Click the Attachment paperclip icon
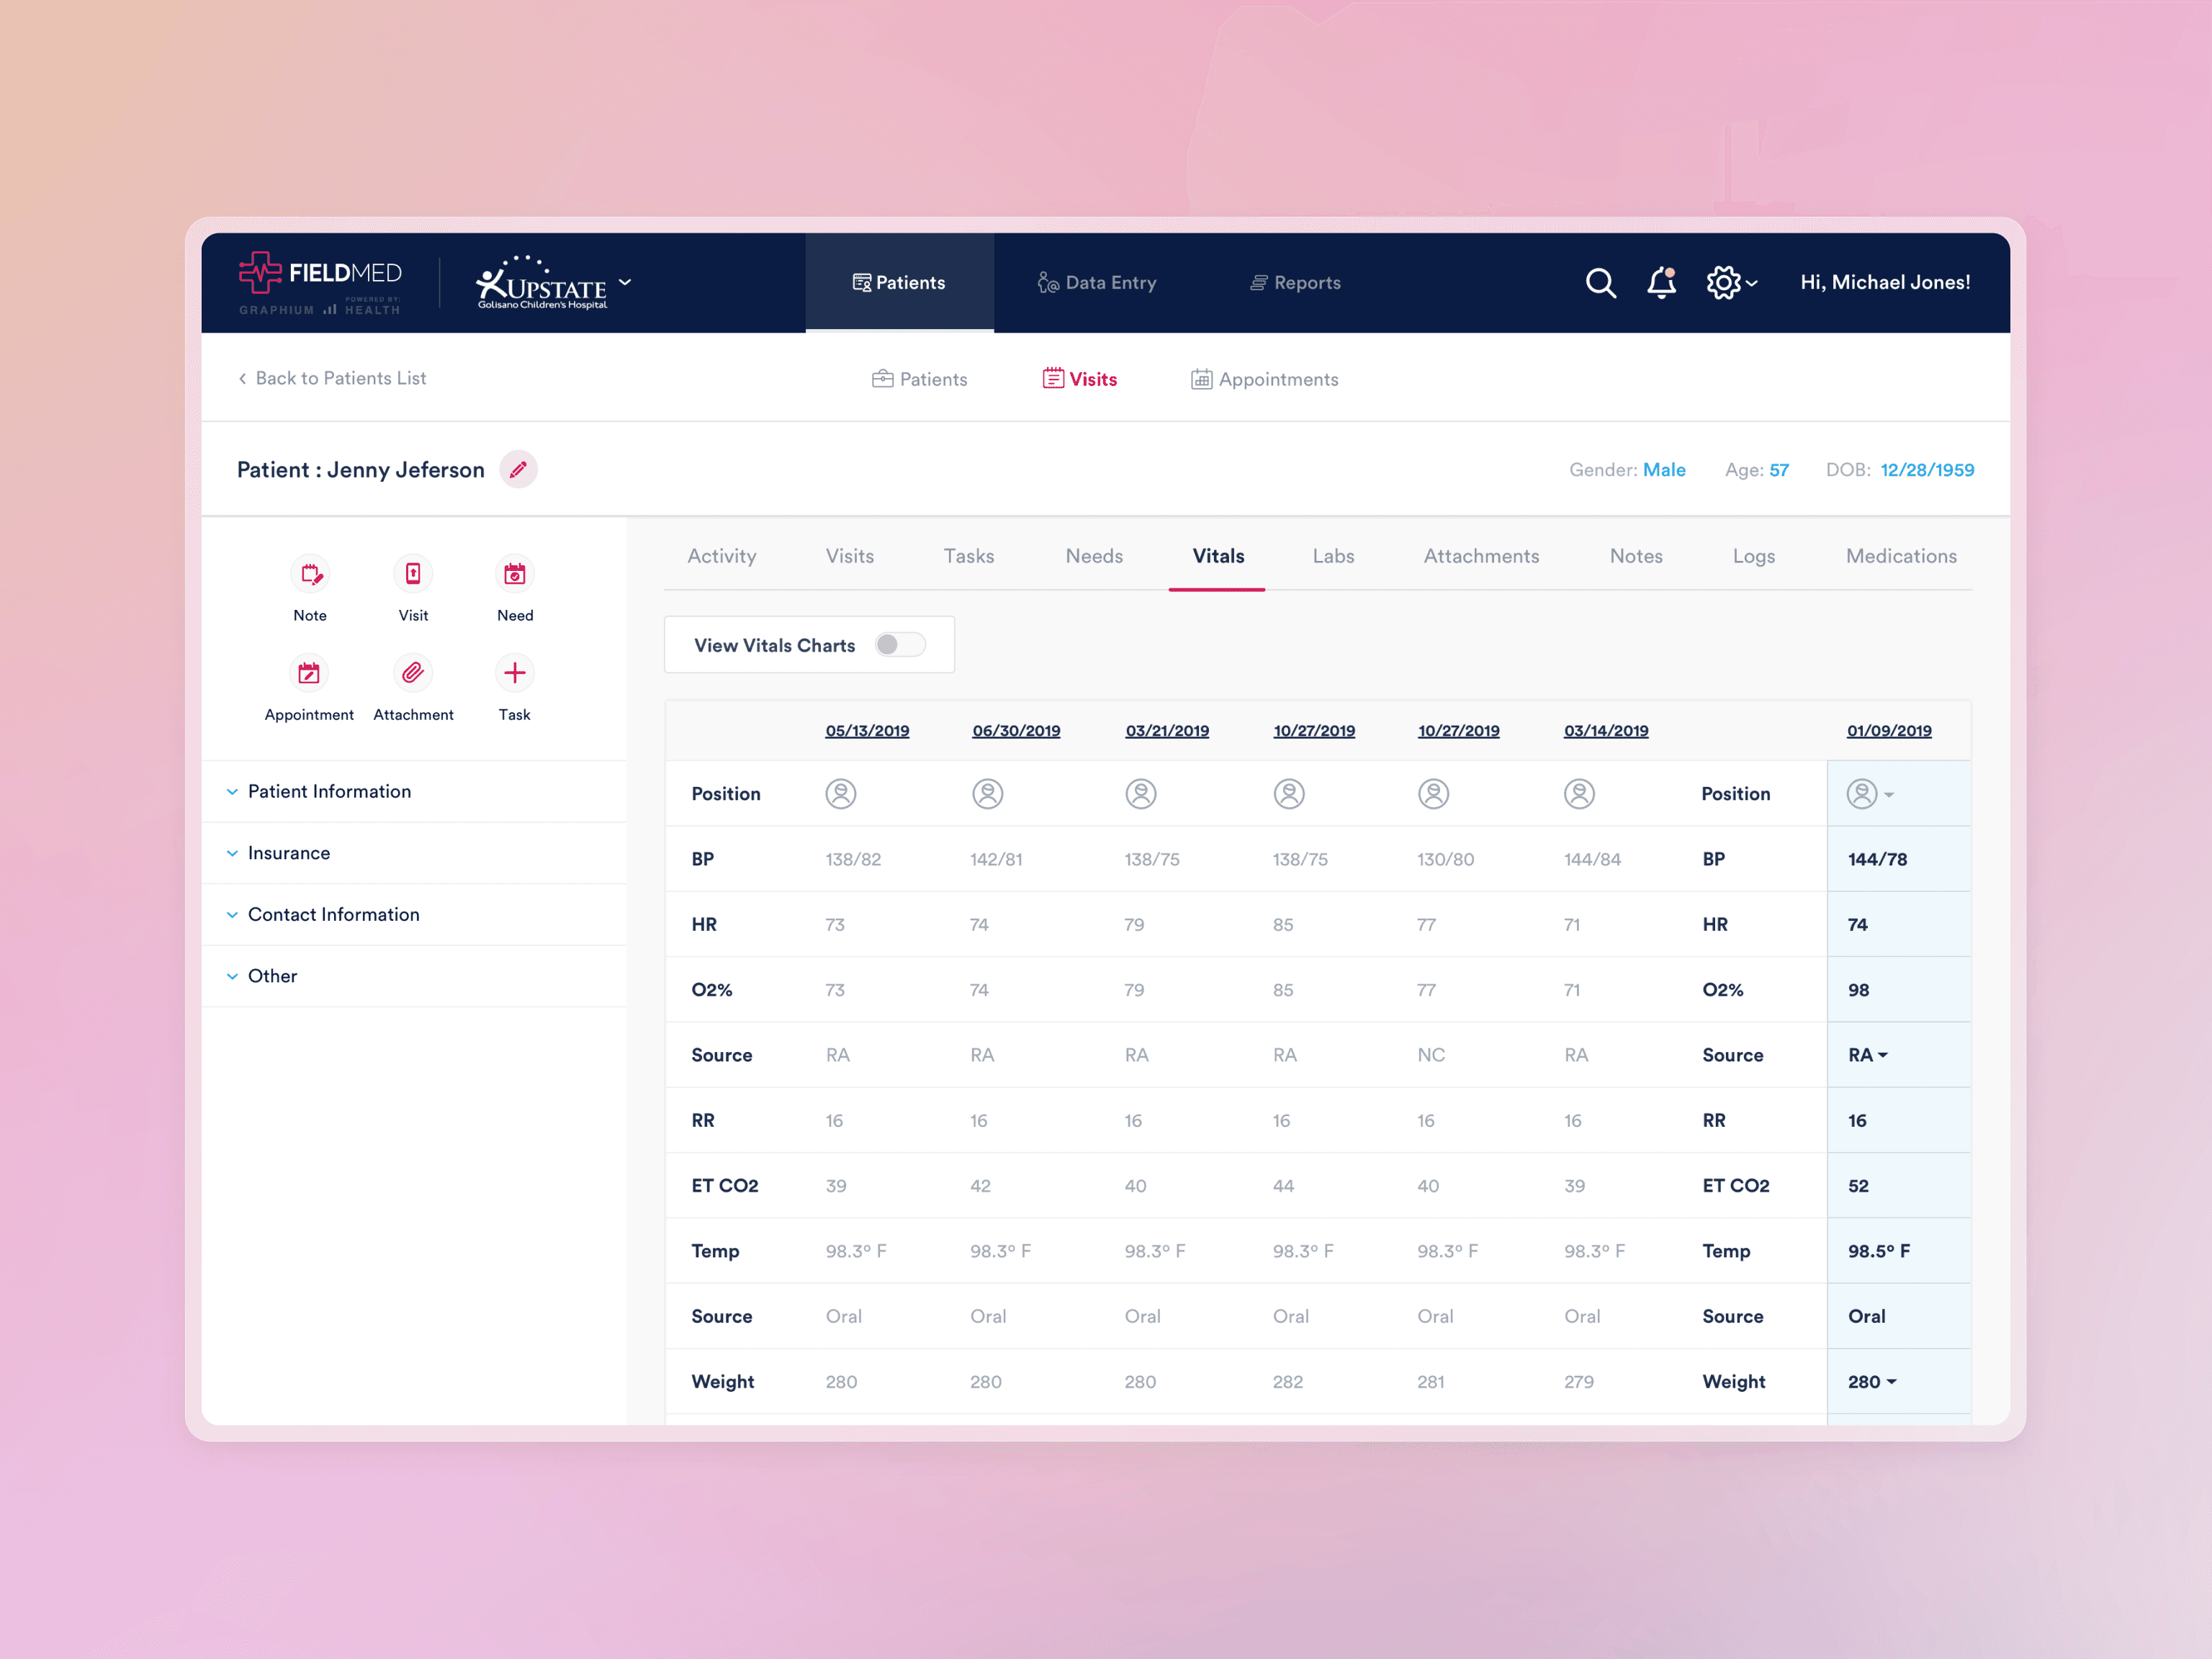Image resolution: width=2212 pixels, height=1659 pixels. [413, 673]
